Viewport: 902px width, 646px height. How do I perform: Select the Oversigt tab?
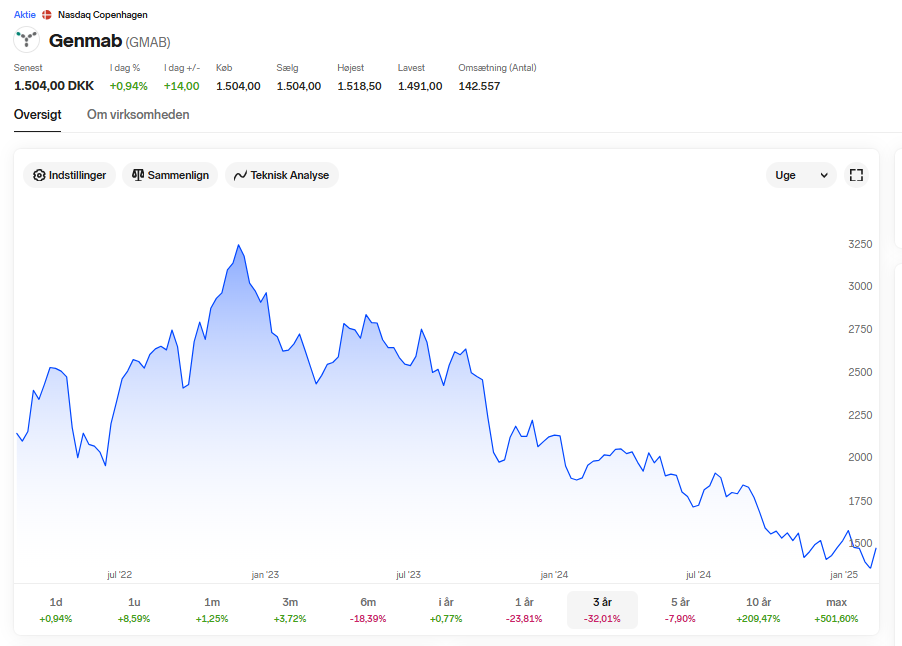point(37,114)
